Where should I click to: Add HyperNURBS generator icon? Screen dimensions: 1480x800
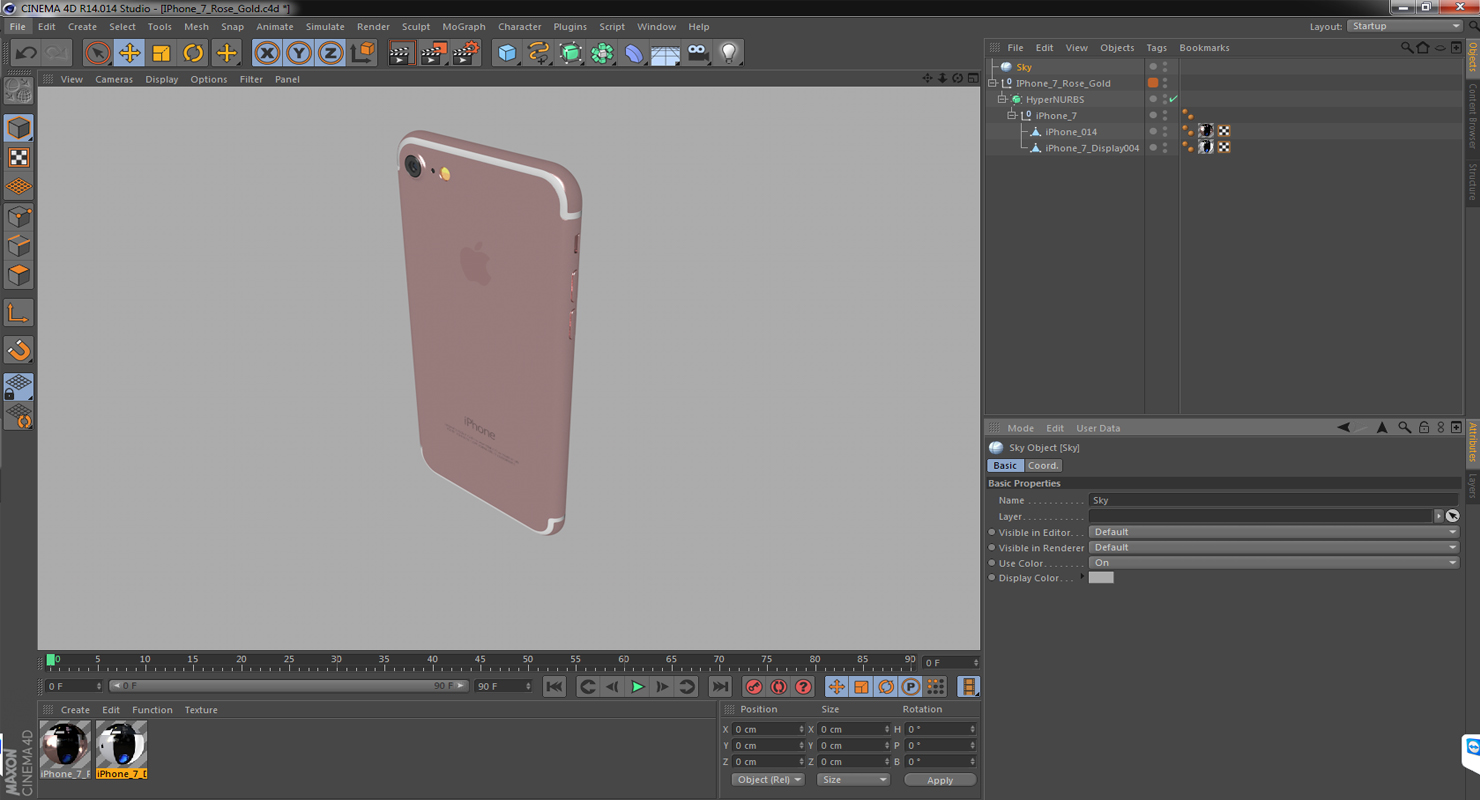click(571, 53)
